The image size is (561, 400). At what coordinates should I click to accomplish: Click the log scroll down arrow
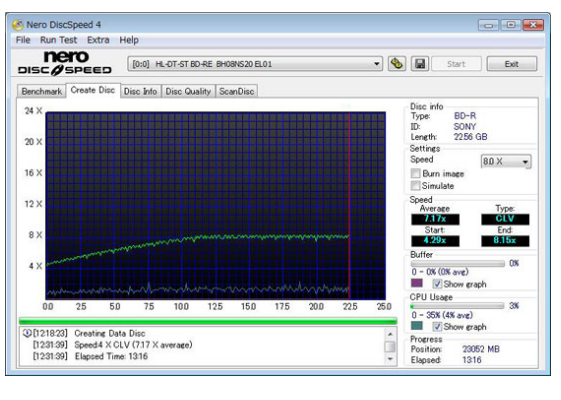pos(390,359)
